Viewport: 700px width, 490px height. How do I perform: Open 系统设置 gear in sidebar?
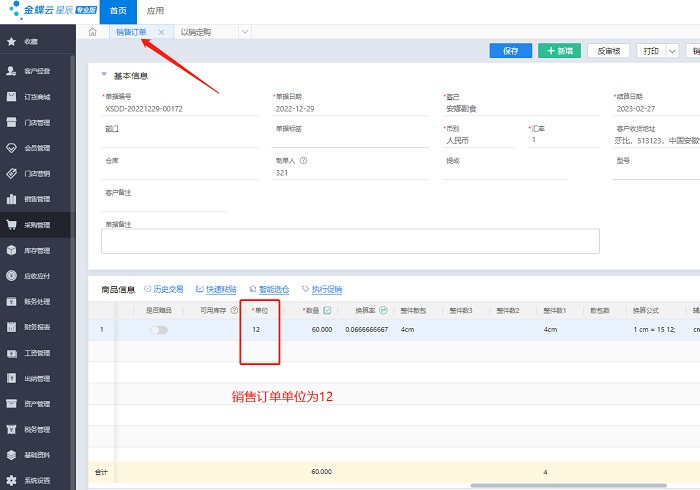(12, 479)
